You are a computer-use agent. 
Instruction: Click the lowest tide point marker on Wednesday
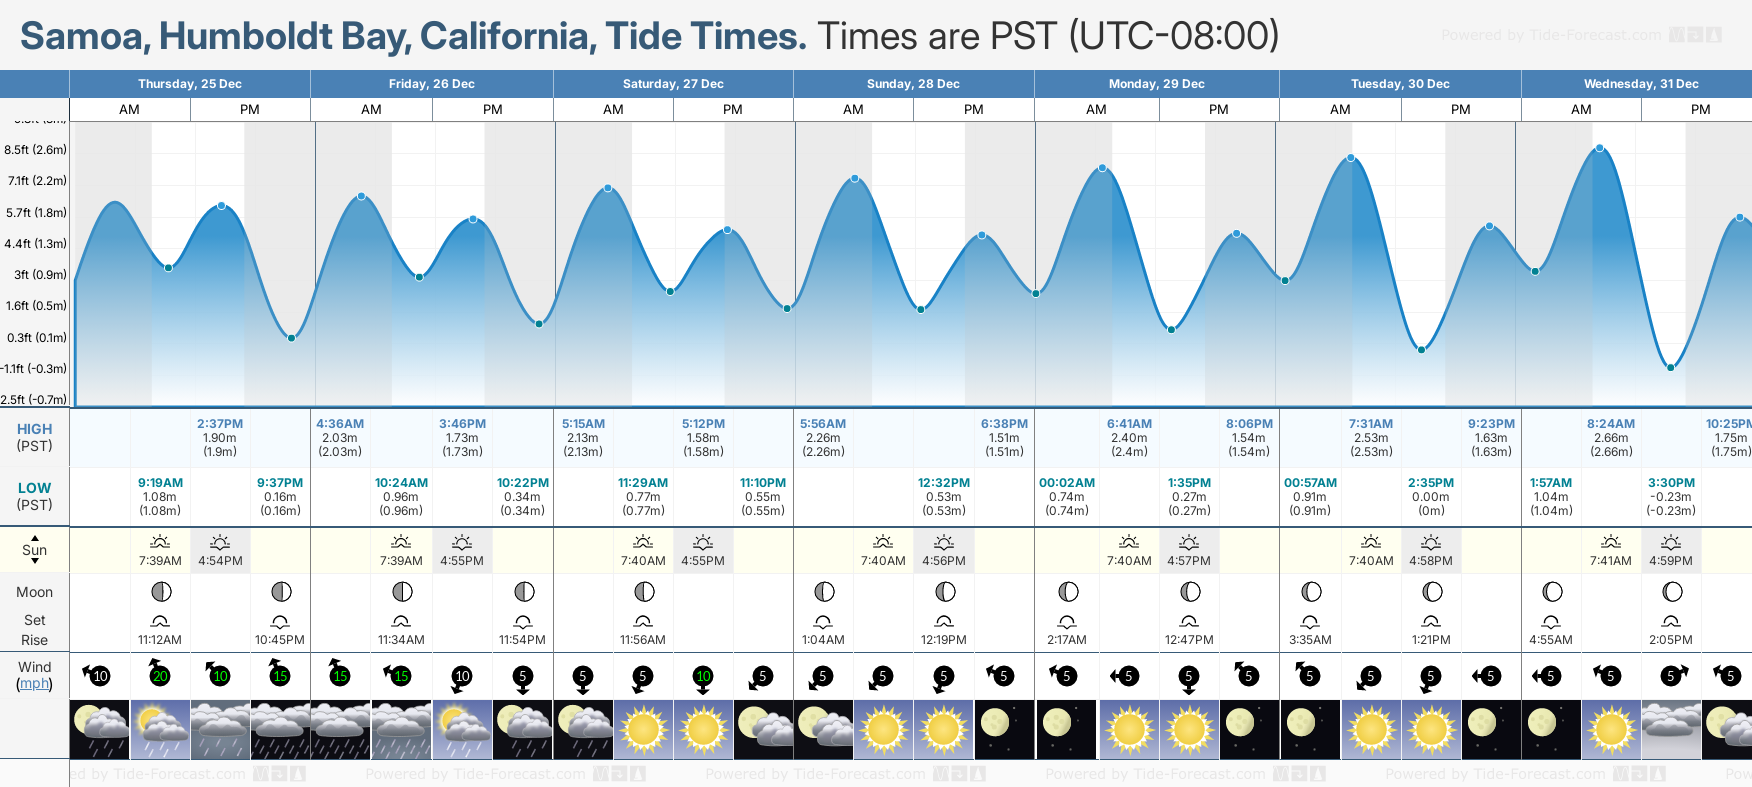click(1670, 368)
